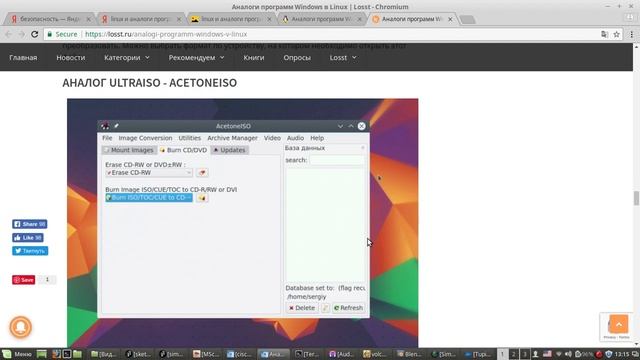Click the Pinterest Save button
Viewport: 640px width, 360px height.
(23, 280)
